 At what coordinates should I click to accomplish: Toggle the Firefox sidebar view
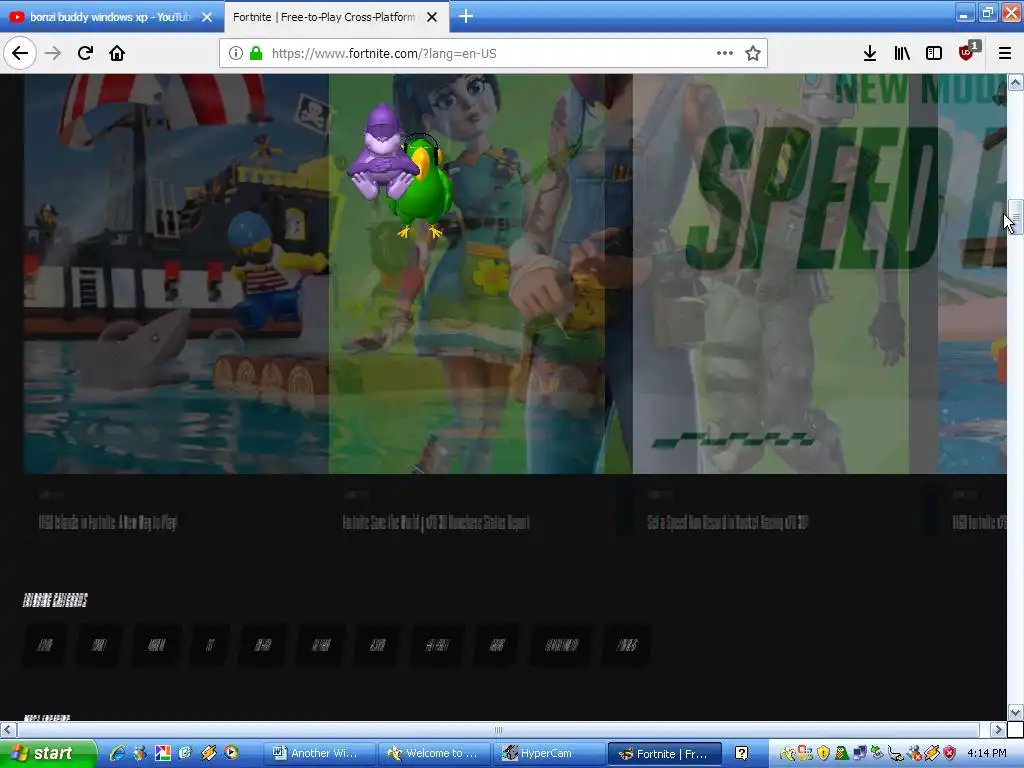tap(934, 53)
